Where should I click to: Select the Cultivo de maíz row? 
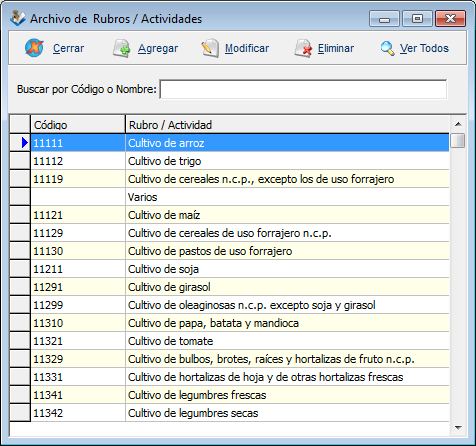point(229,215)
